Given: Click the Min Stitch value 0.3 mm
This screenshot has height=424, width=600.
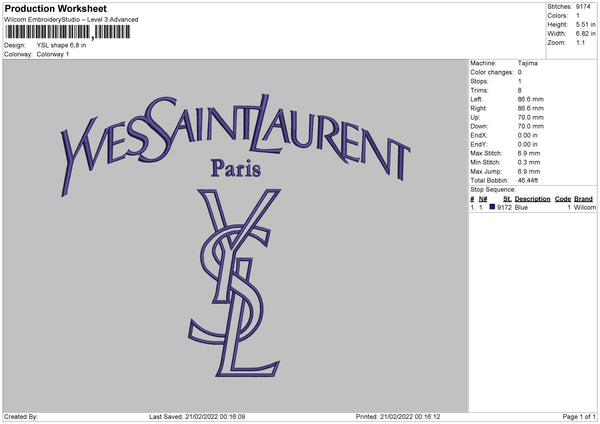Looking at the screenshot, I should [529, 162].
